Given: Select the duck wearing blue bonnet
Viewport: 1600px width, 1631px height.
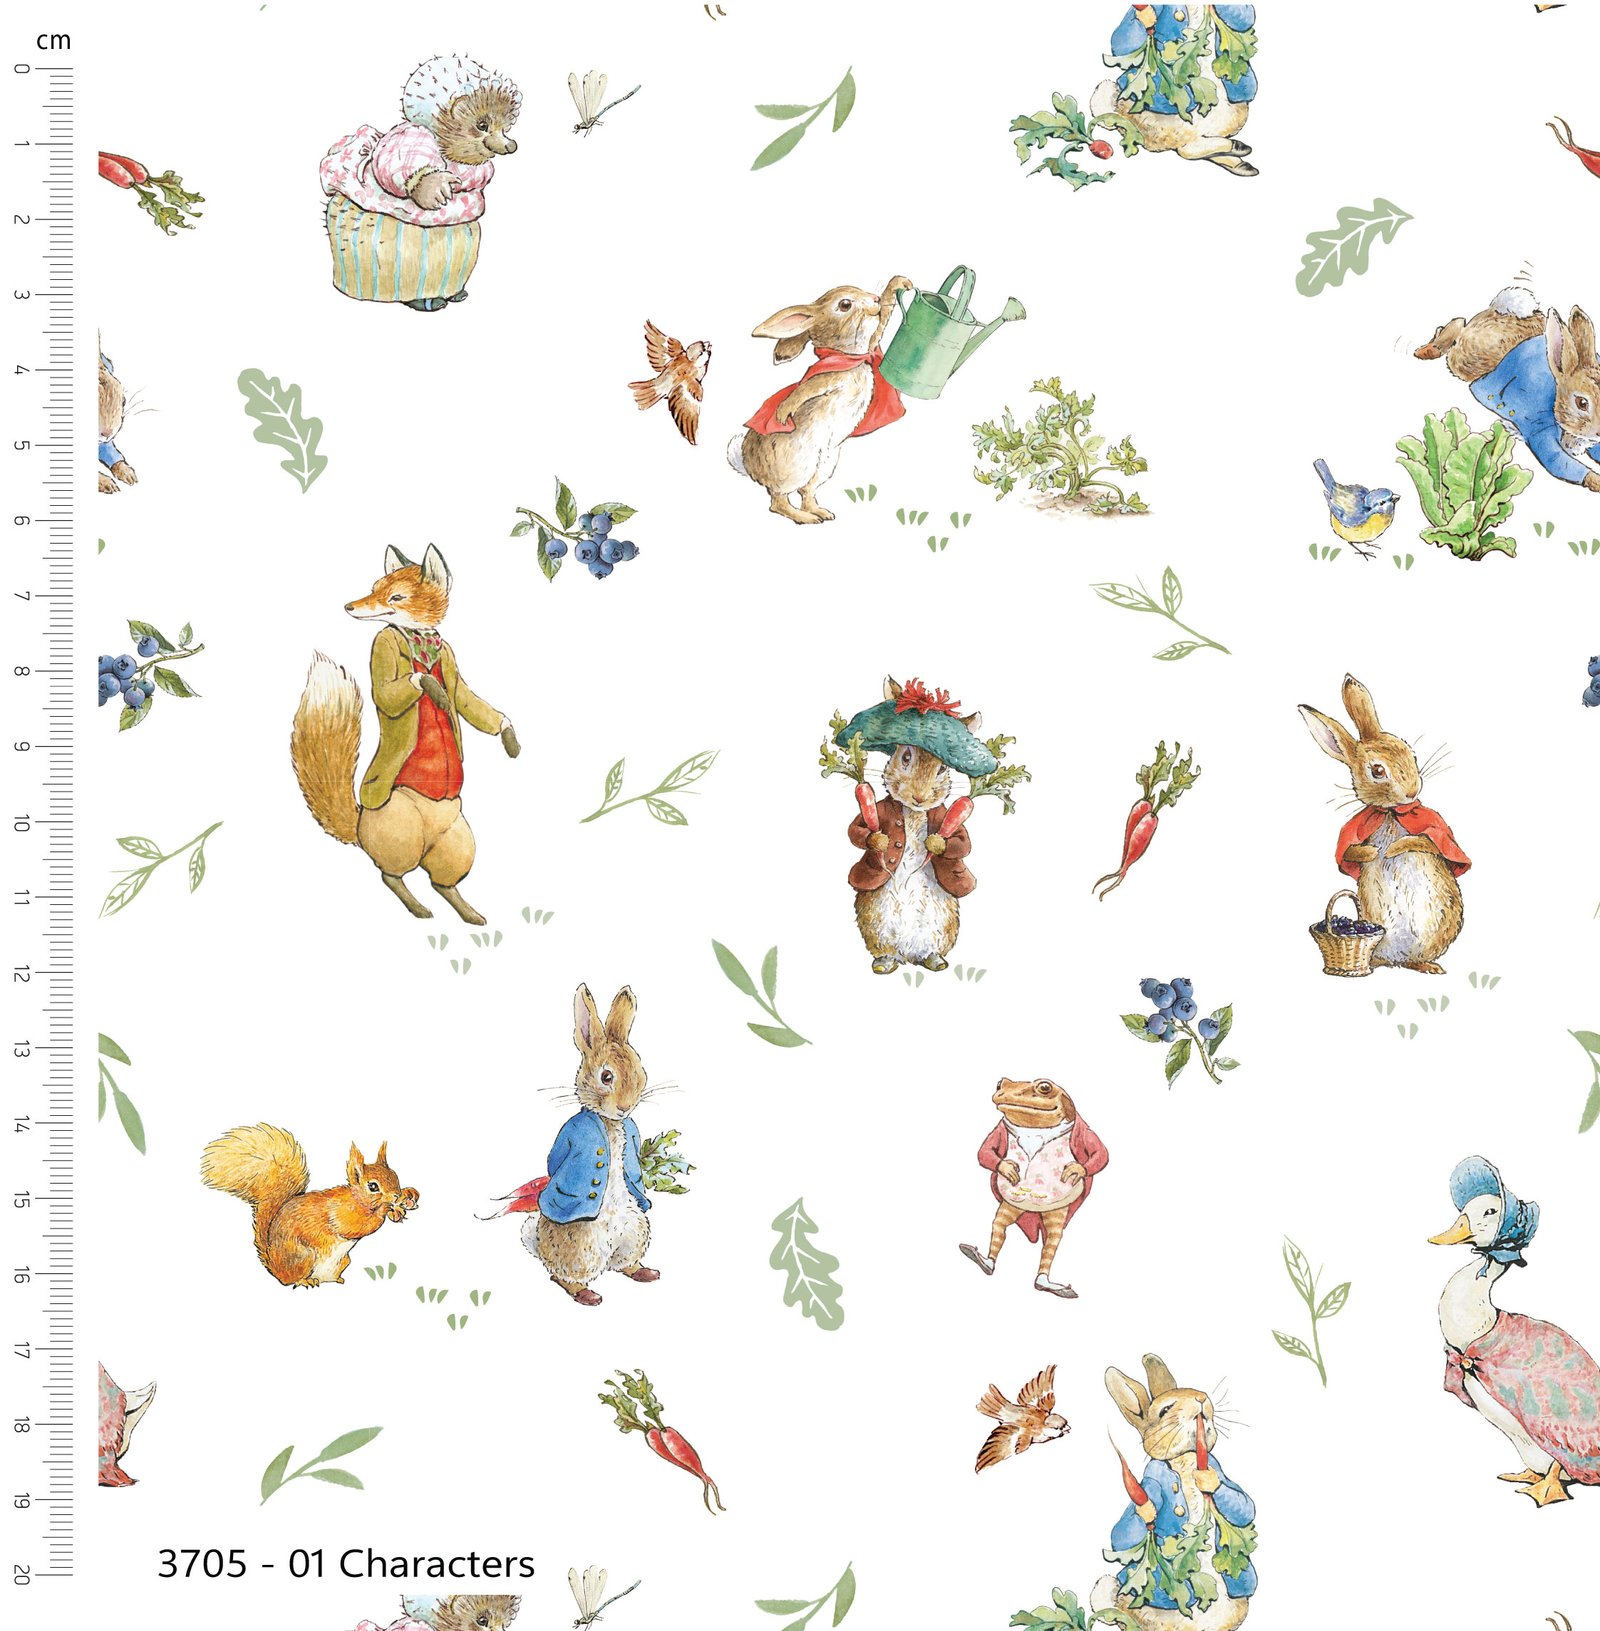Looking at the screenshot, I should coord(1515,1330).
